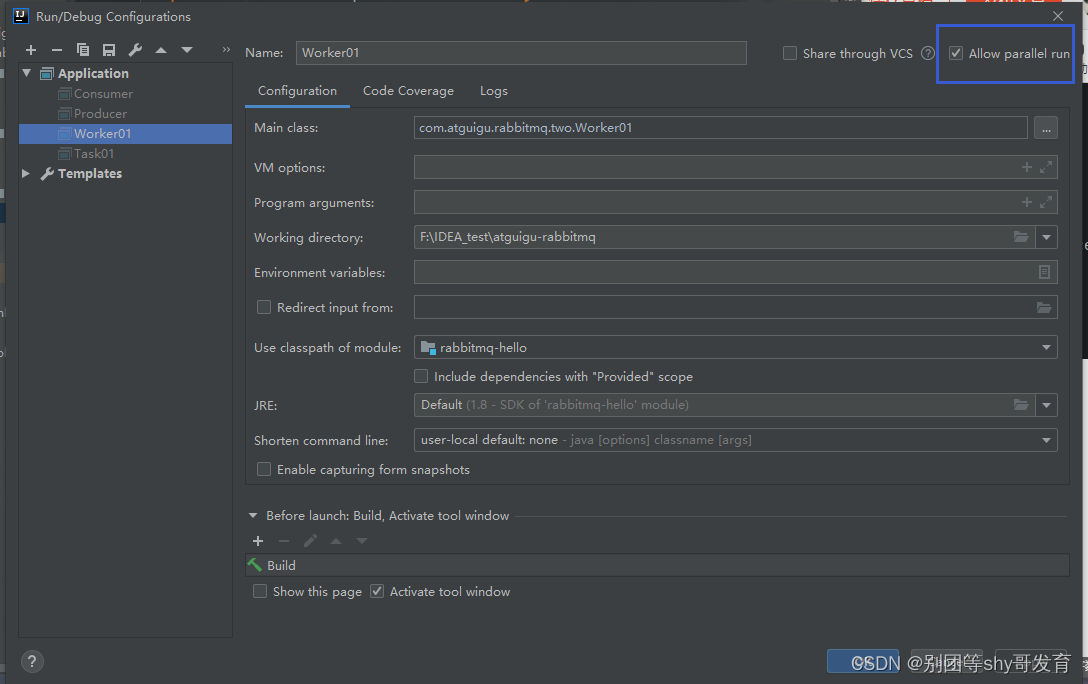1088x684 pixels.
Task: Open Share through VCS help icon
Action: (x=928, y=53)
